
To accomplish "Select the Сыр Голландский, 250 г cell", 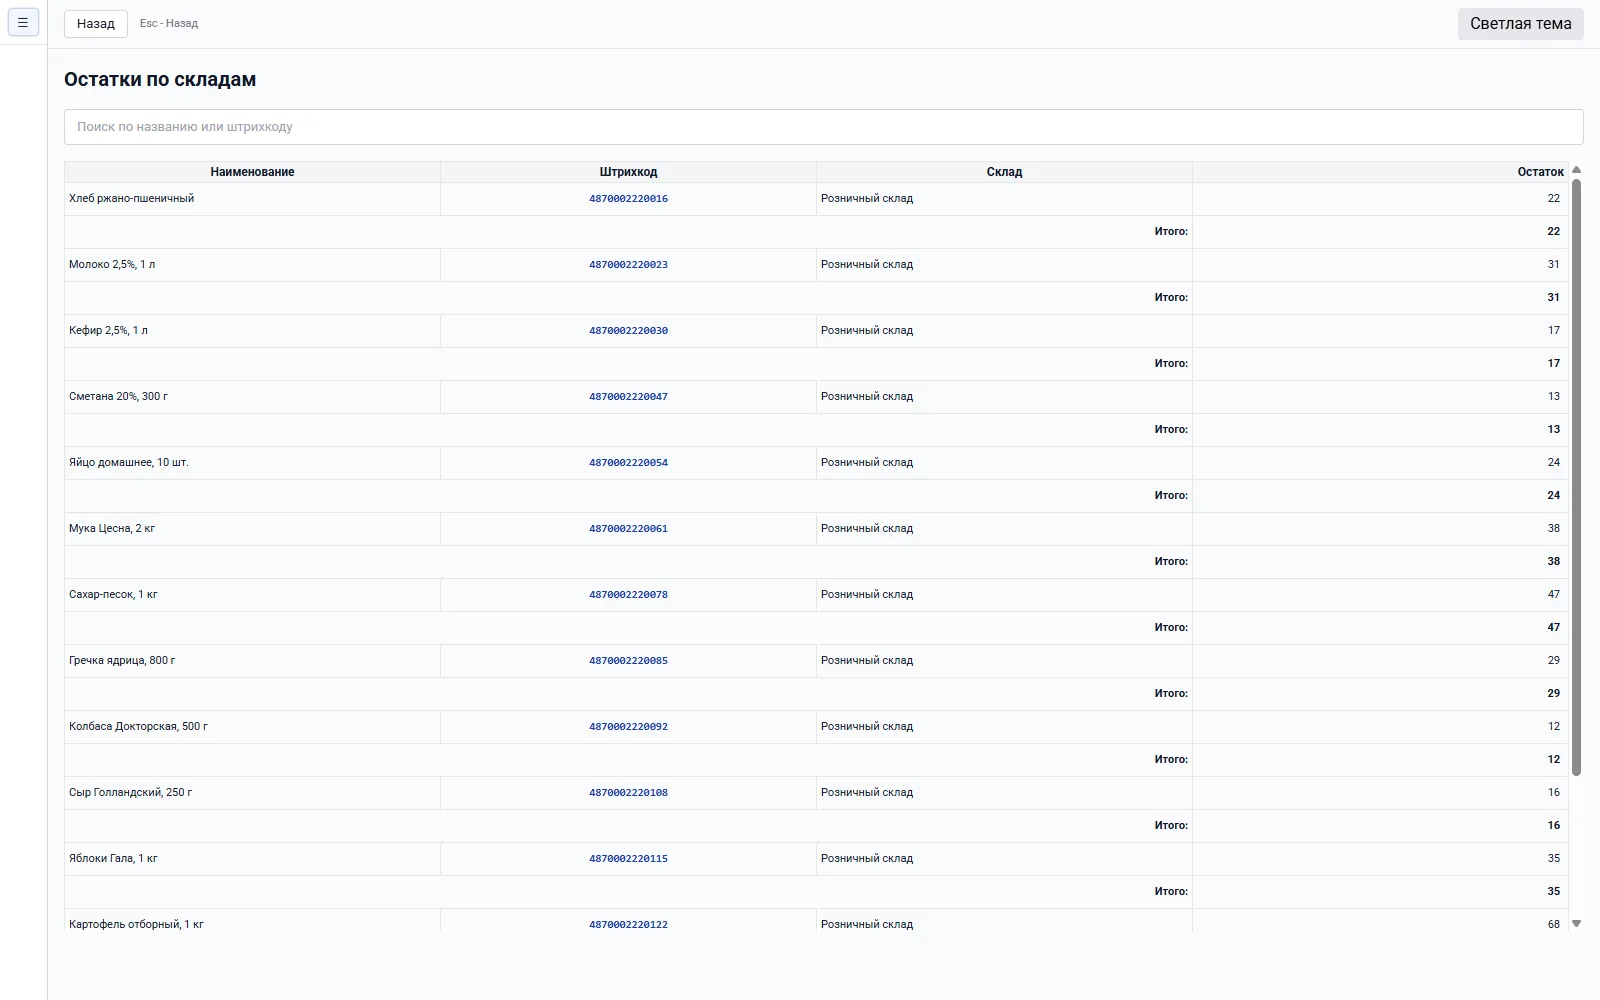I will tap(252, 792).
